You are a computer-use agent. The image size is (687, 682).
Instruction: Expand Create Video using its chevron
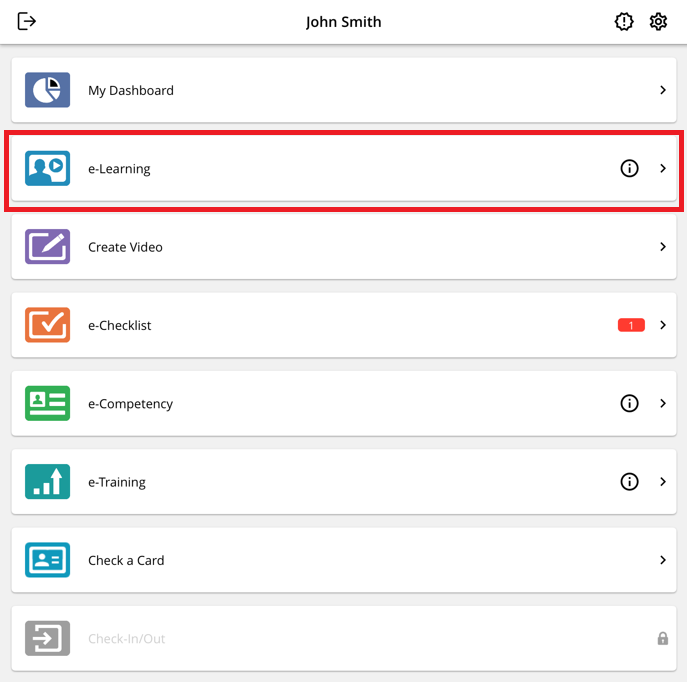click(662, 247)
